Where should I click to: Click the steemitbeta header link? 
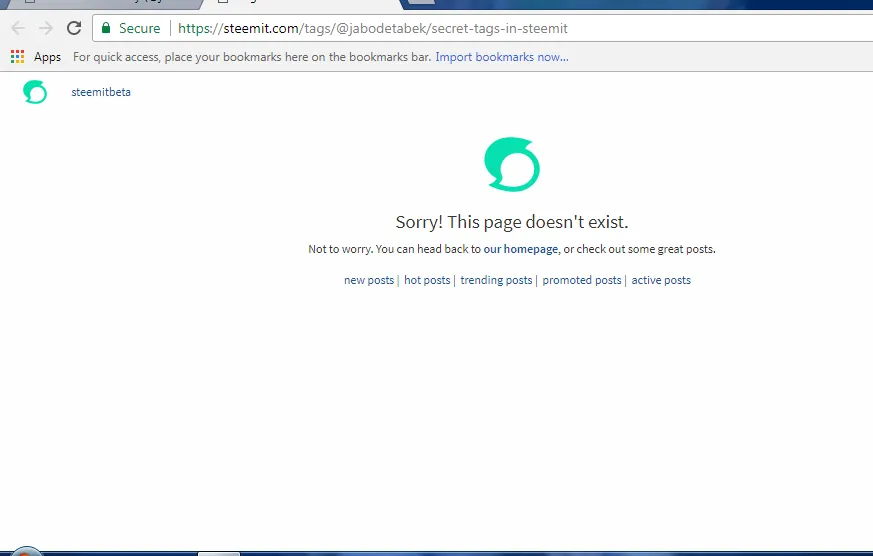point(101,92)
